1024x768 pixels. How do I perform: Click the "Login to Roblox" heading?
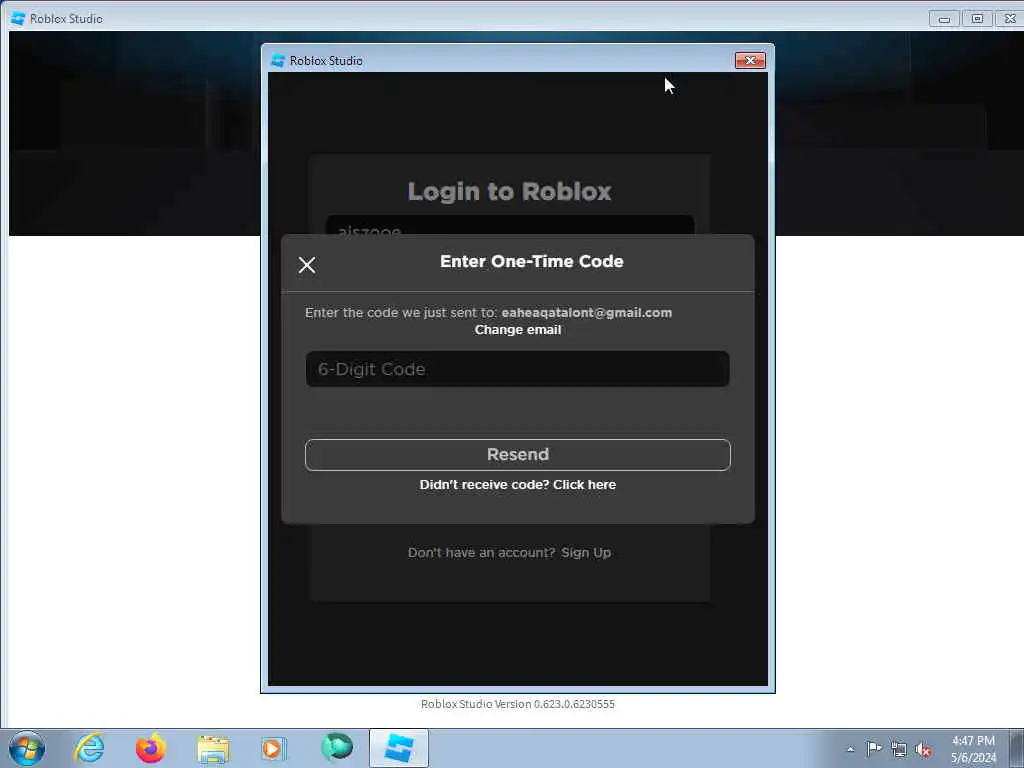(509, 191)
